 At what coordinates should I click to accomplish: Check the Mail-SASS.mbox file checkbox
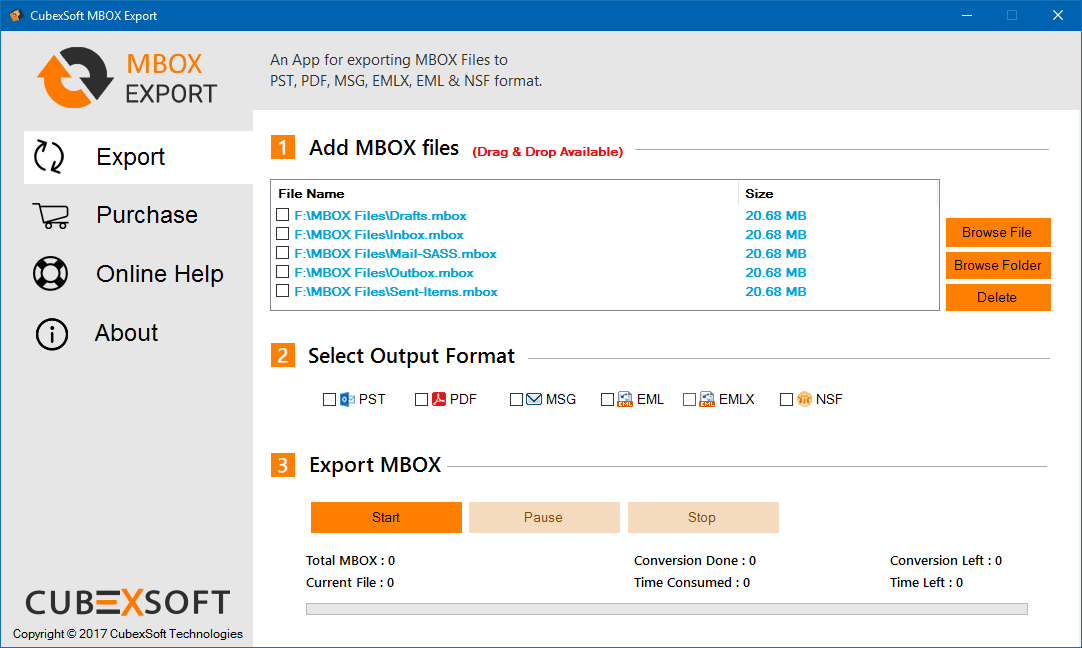coord(282,253)
